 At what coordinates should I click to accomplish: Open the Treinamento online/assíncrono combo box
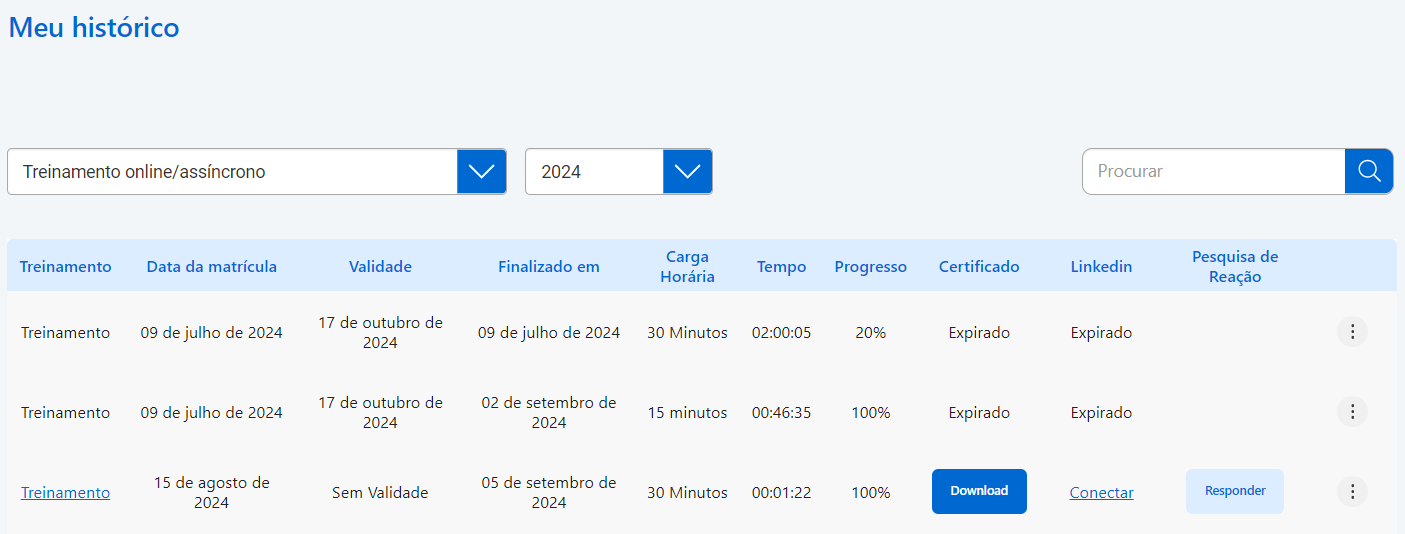(232, 172)
